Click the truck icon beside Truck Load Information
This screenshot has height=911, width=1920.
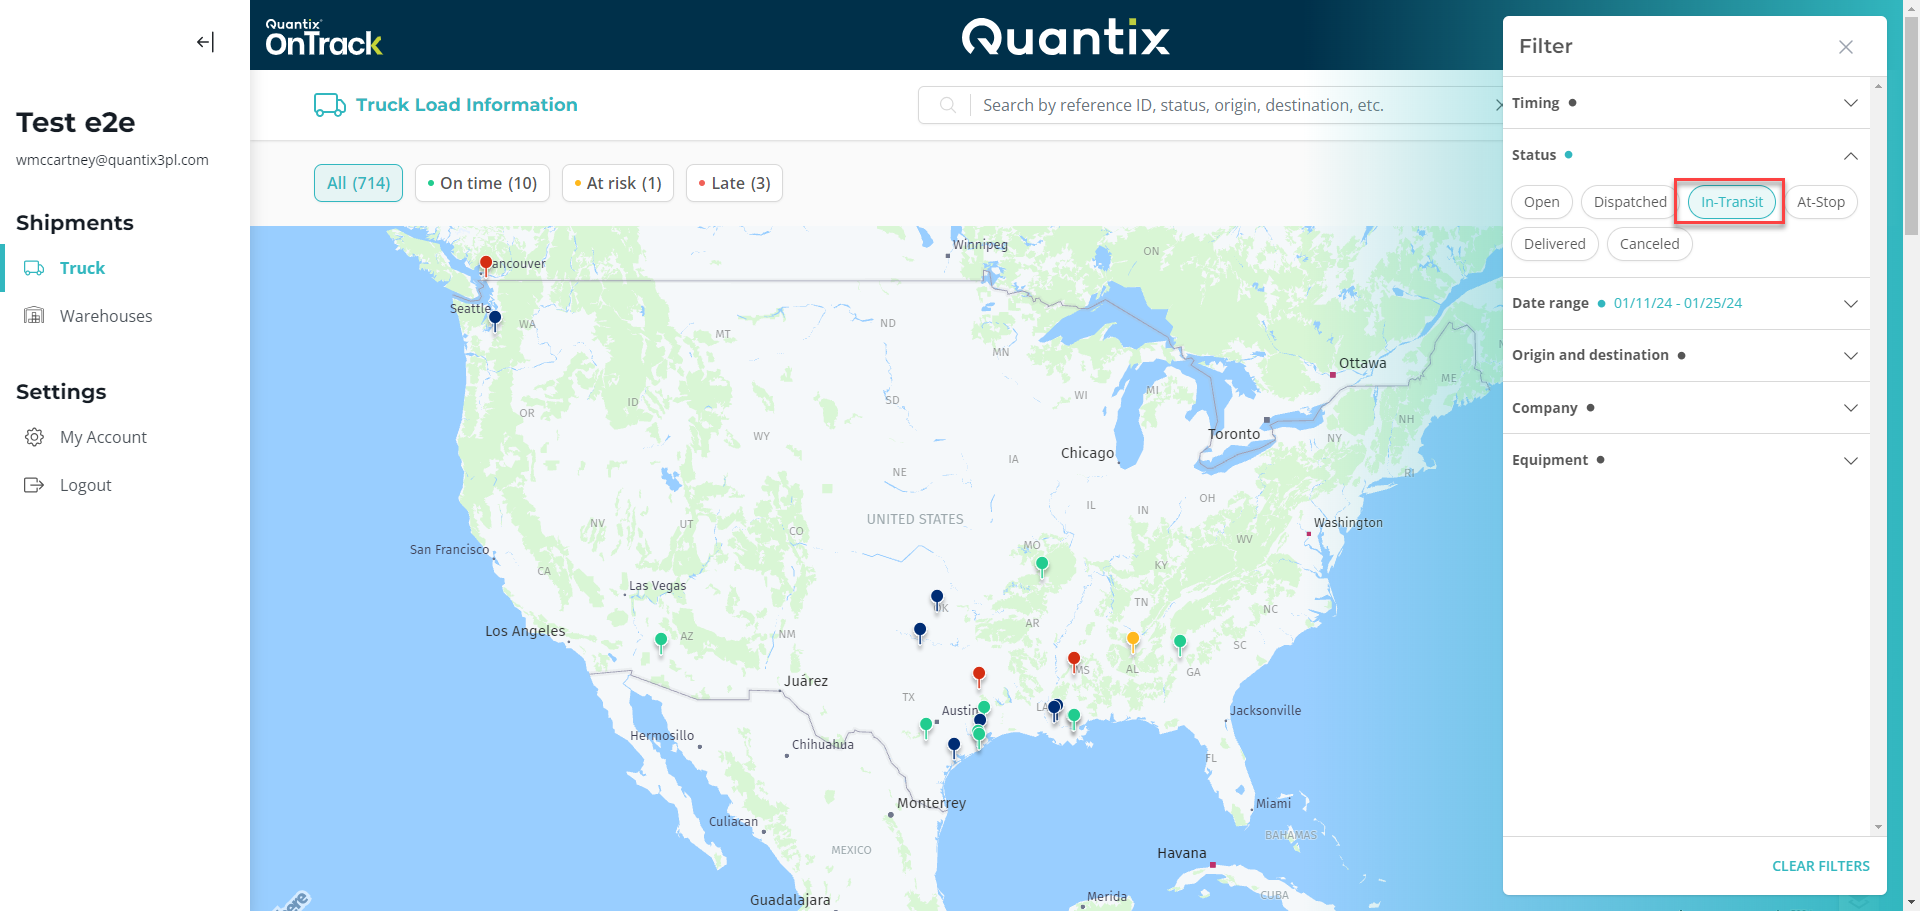coord(328,104)
